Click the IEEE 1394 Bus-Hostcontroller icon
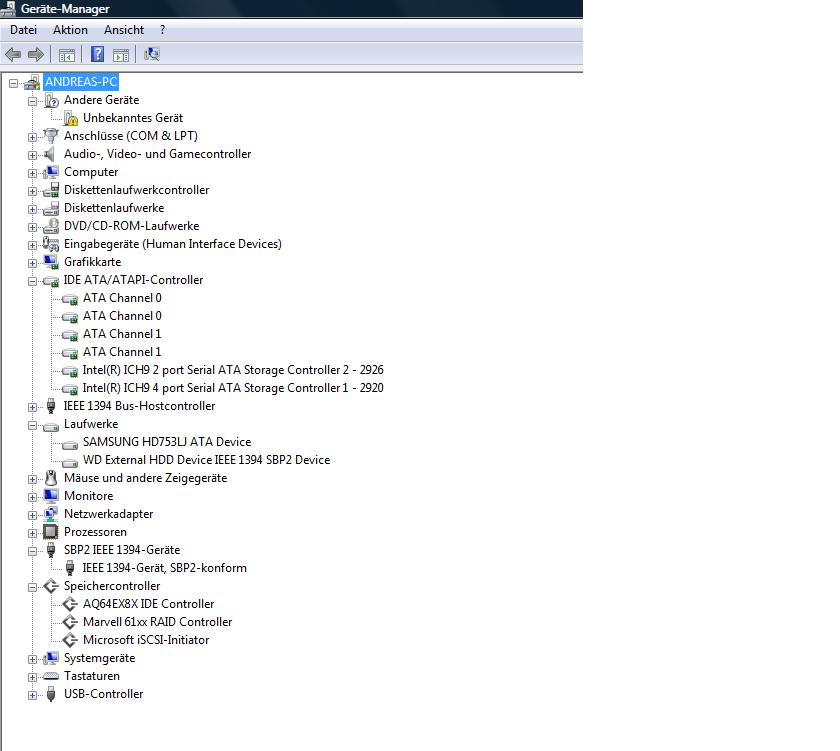 tap(51, 406)
